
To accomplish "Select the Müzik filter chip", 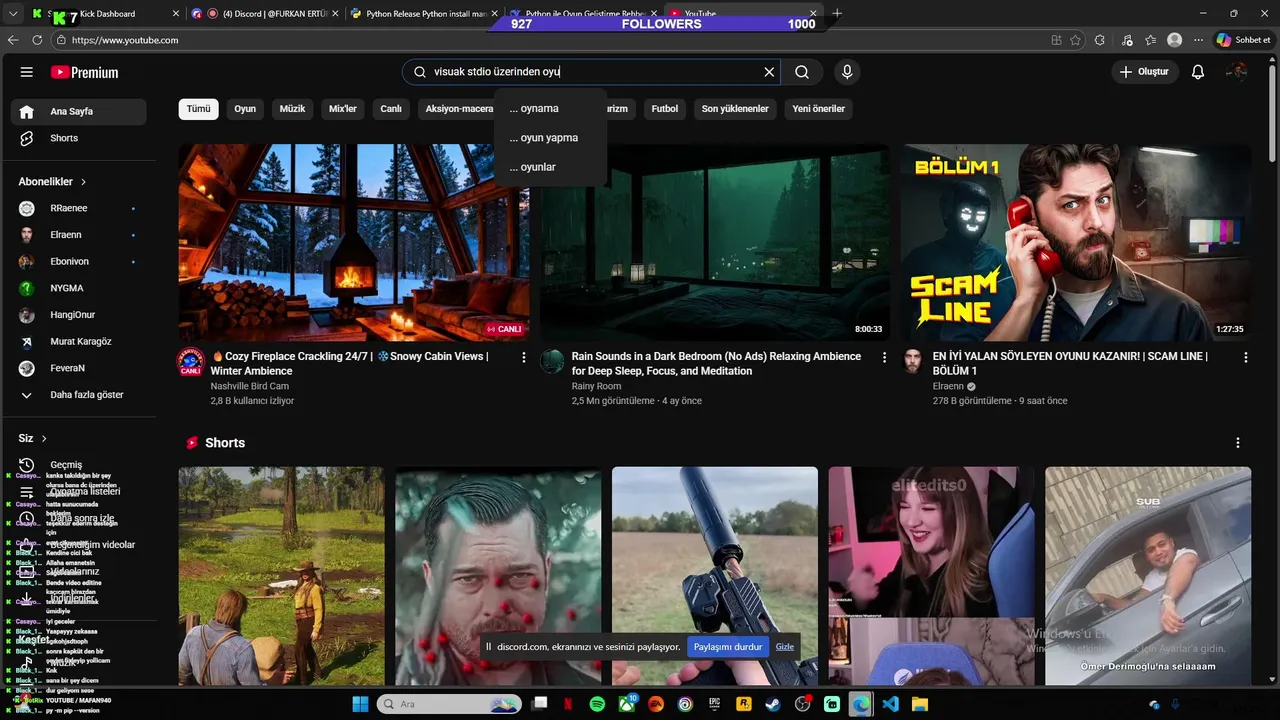I will pos(292,109).
